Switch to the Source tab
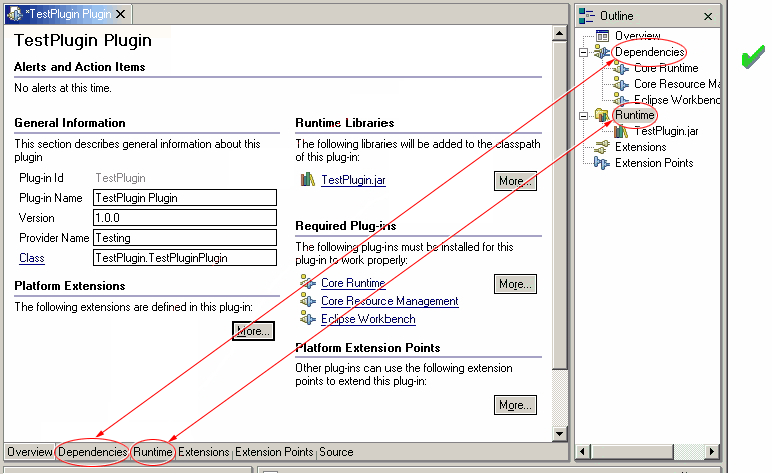772x474 pixels. 336,452
